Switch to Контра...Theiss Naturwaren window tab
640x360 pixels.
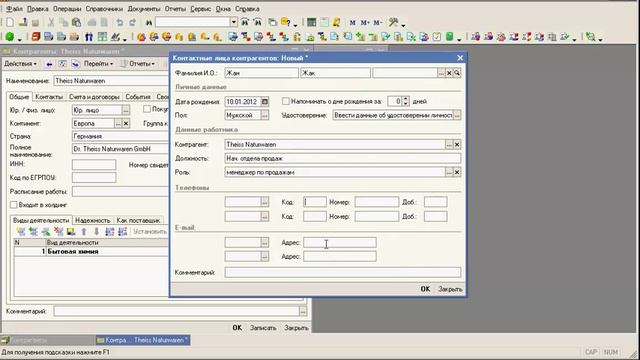coord(143,340)
